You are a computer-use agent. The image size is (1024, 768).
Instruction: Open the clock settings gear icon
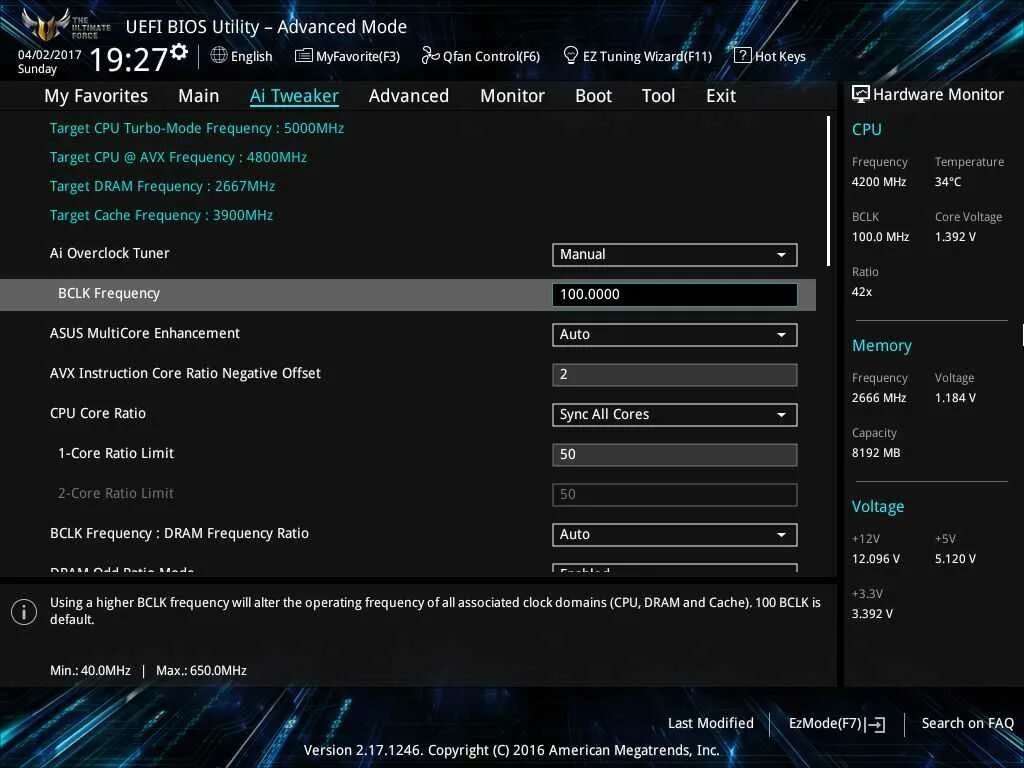(x=178, y=50)
